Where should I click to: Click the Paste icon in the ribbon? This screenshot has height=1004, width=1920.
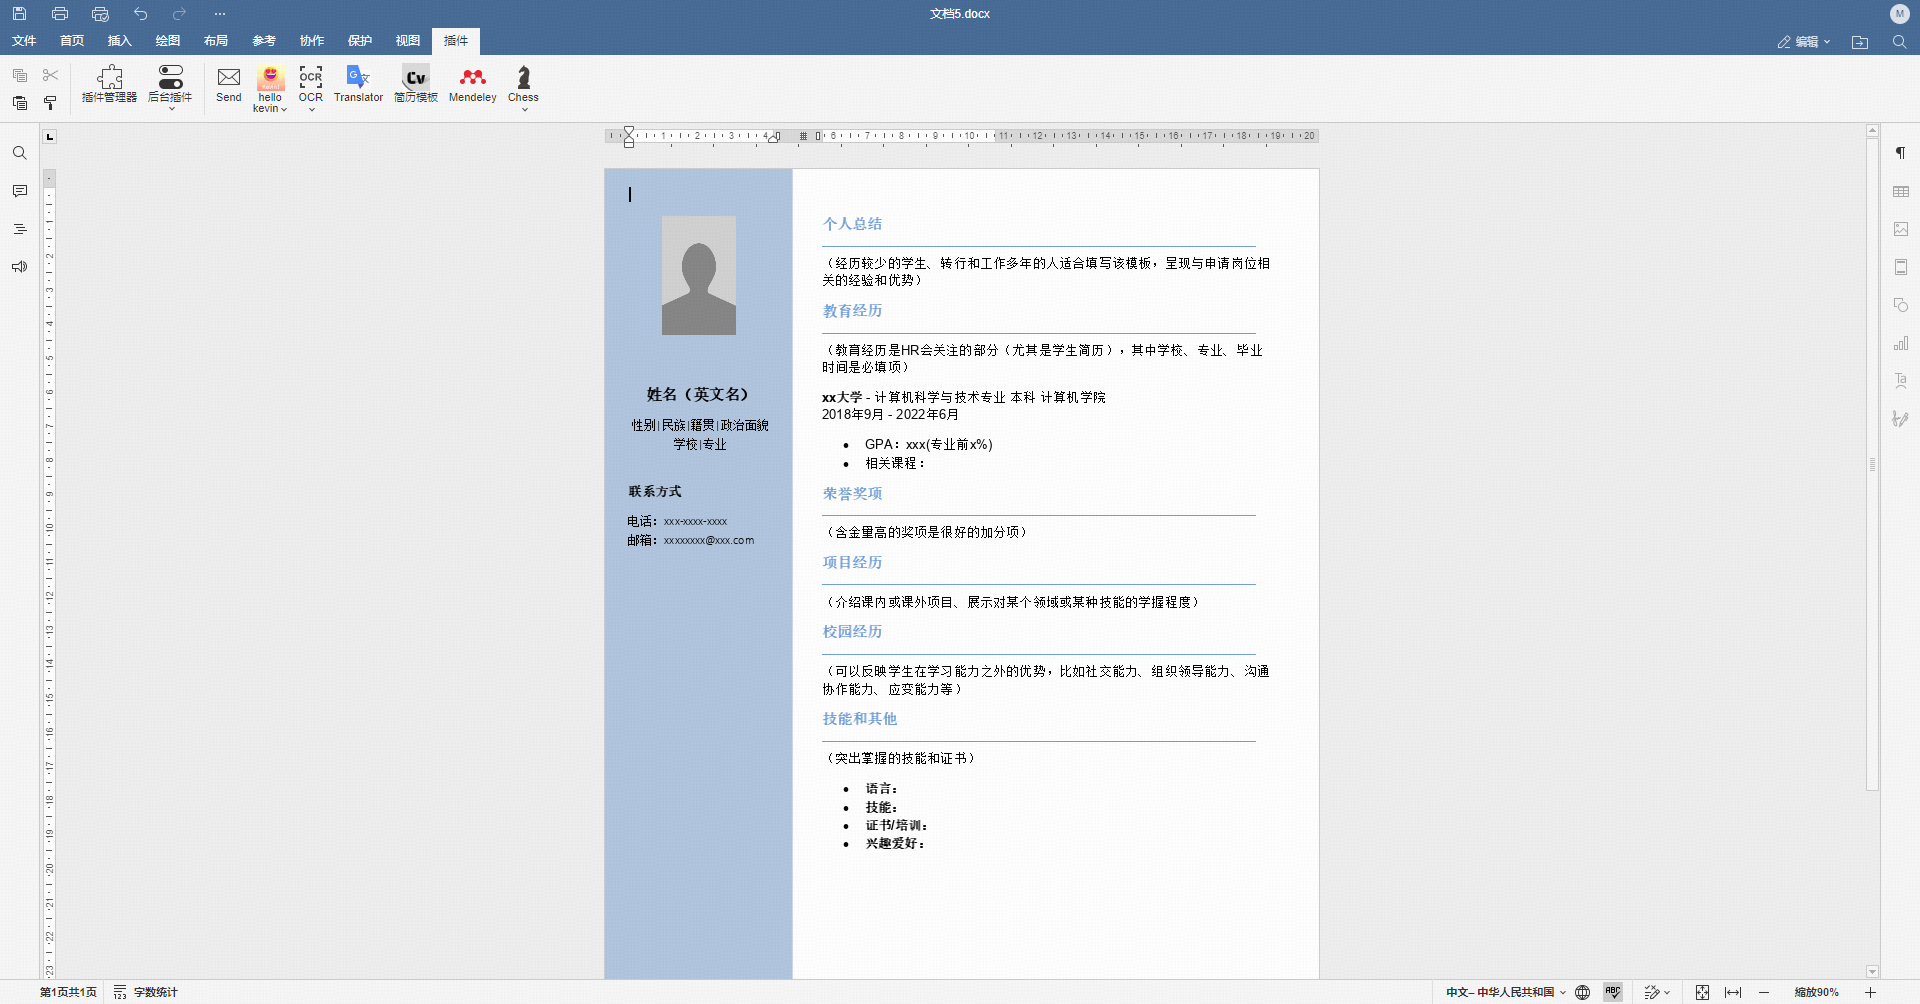click(20, 102)
